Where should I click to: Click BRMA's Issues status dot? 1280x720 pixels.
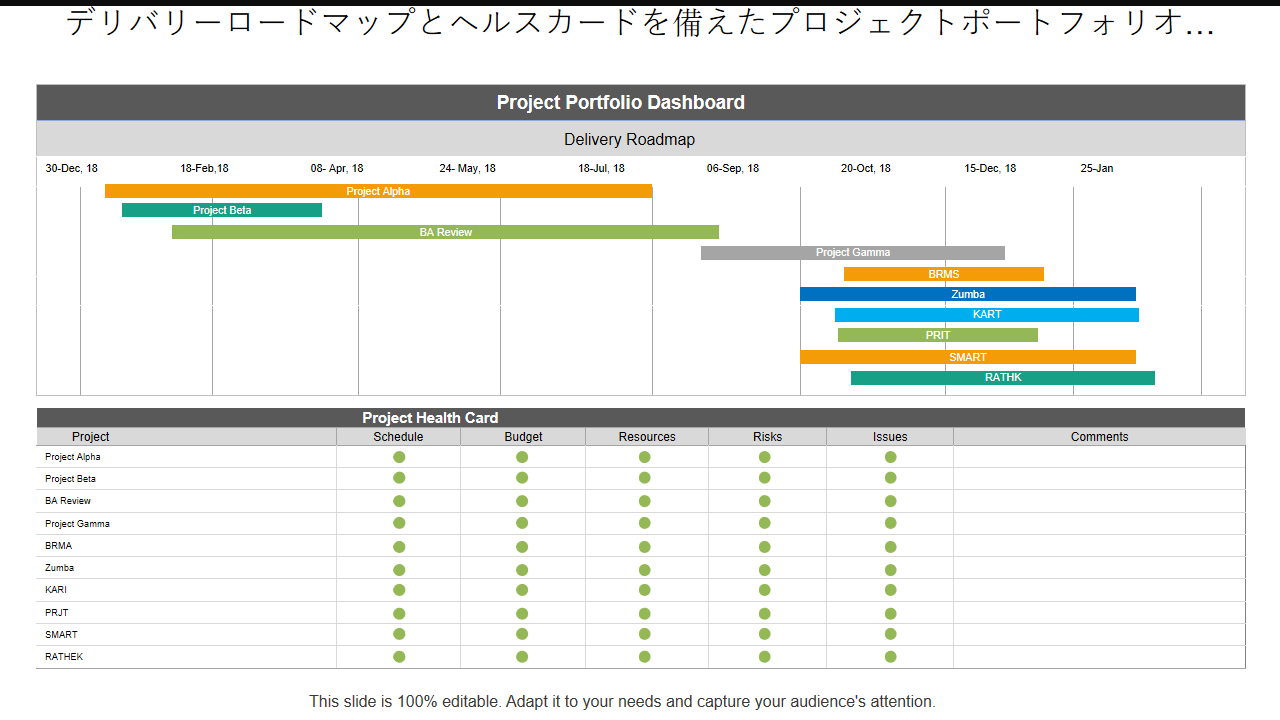(x=891, y=547)
